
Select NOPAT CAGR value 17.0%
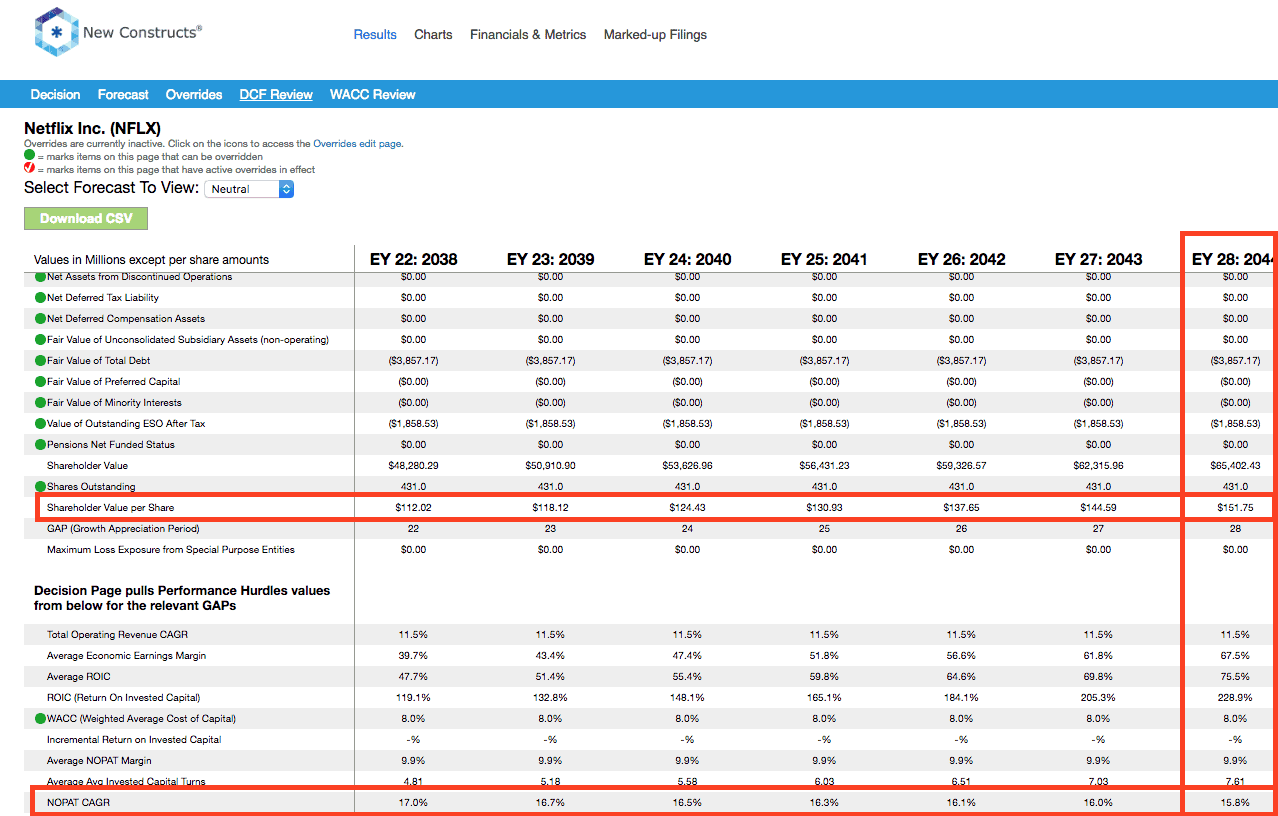point(413,803)
